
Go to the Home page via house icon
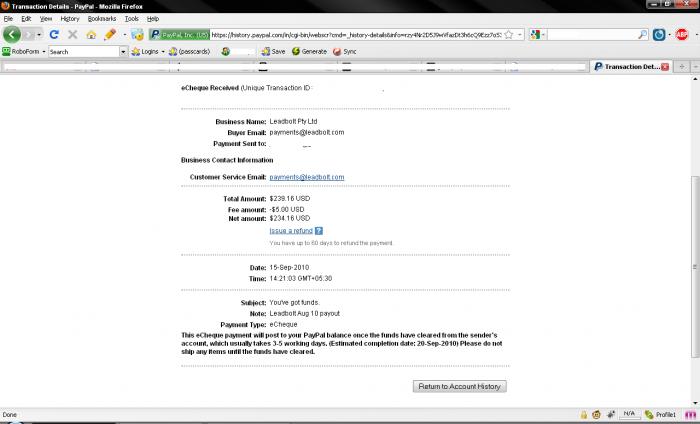tap(91, 34)
